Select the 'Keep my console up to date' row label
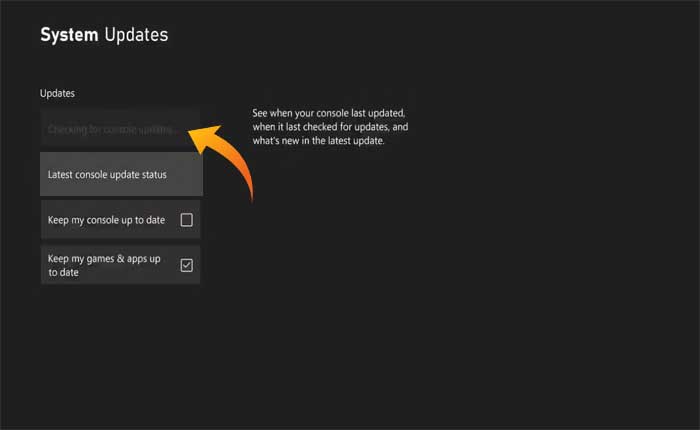The width and height of the screenshot is (700, 430). point(106,219)
